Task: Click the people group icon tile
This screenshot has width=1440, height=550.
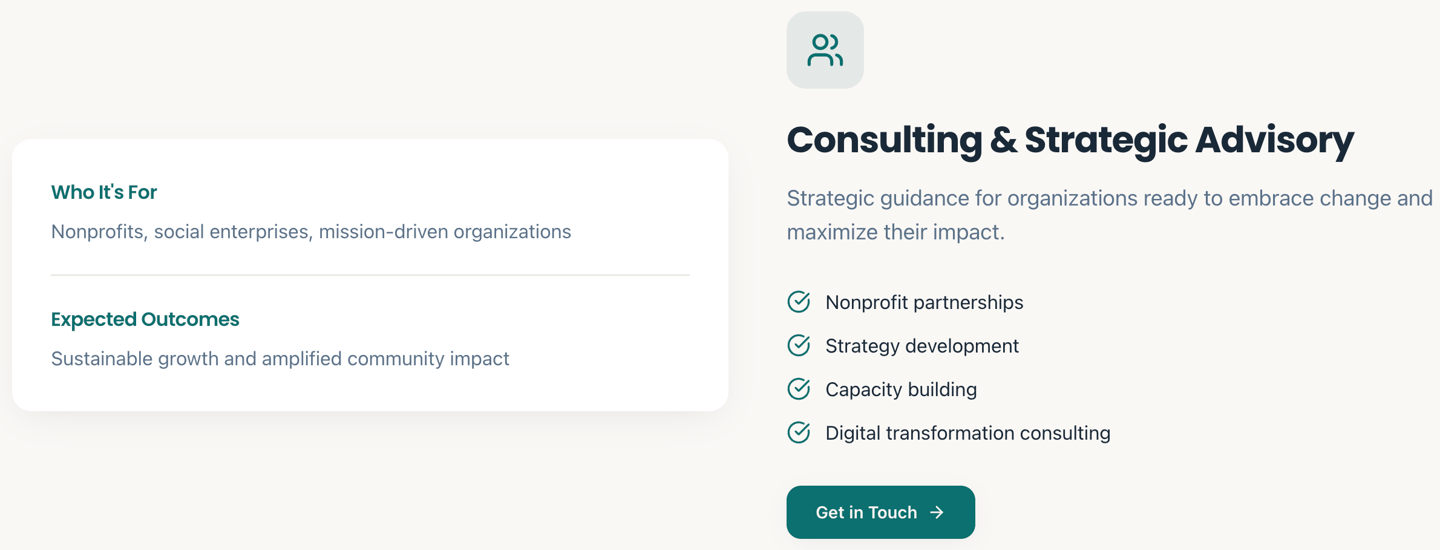Action: [x=825, y=50]
